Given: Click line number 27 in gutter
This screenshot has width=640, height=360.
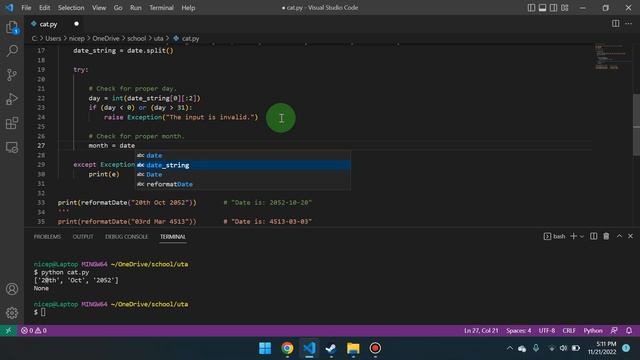Looking at the screenshot, I should [41, 146].
